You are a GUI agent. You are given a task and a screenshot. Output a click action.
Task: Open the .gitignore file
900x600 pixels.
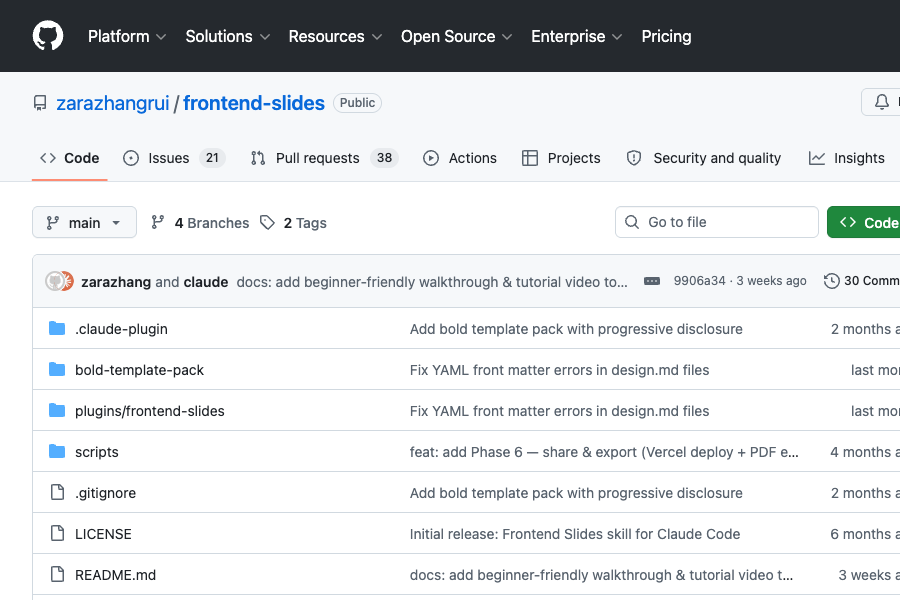(106, 493)
